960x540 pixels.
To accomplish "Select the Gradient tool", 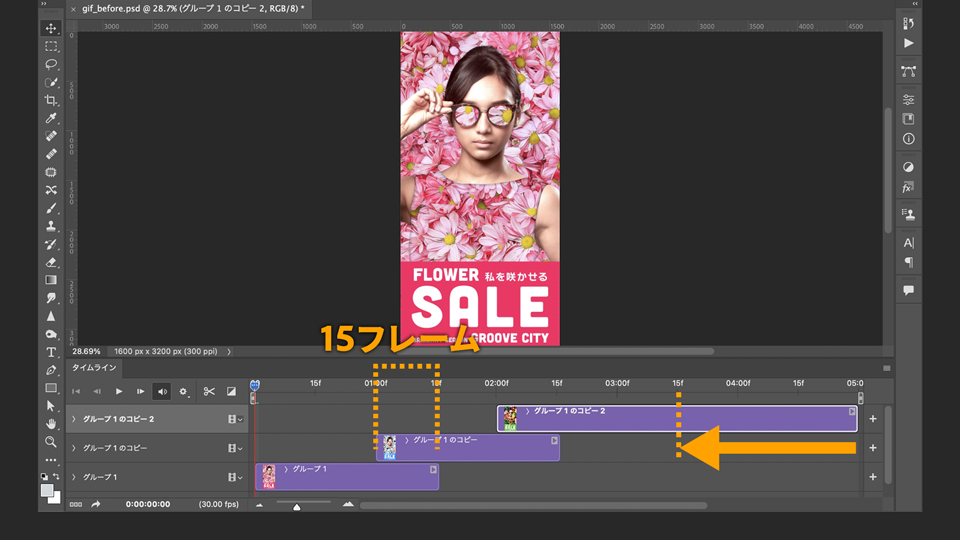I will click(51, 280).
